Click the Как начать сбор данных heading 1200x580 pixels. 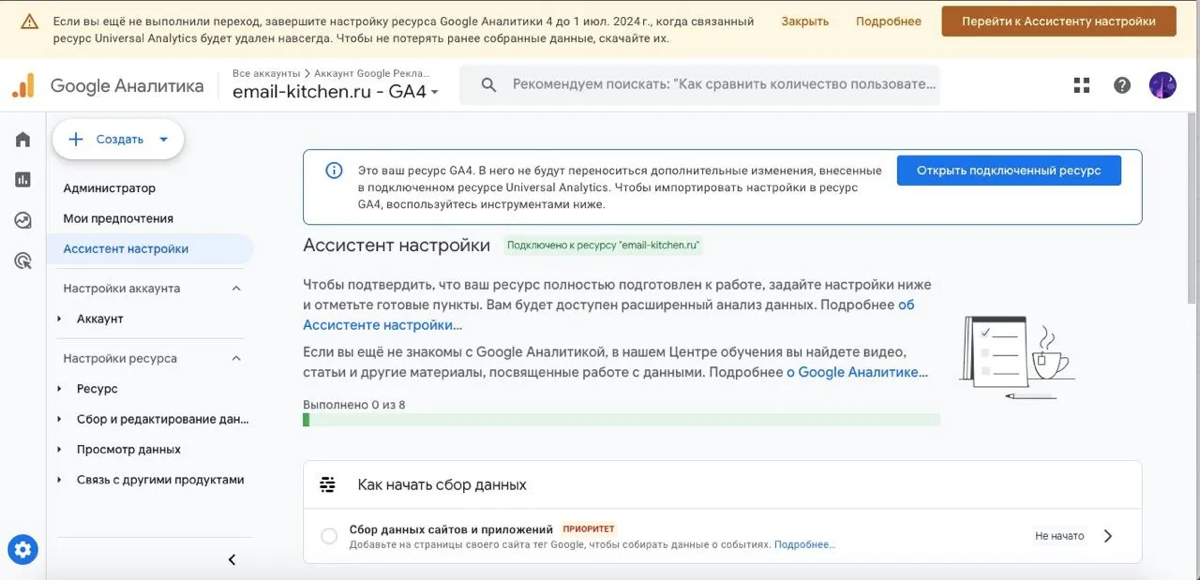coord(442,485)
